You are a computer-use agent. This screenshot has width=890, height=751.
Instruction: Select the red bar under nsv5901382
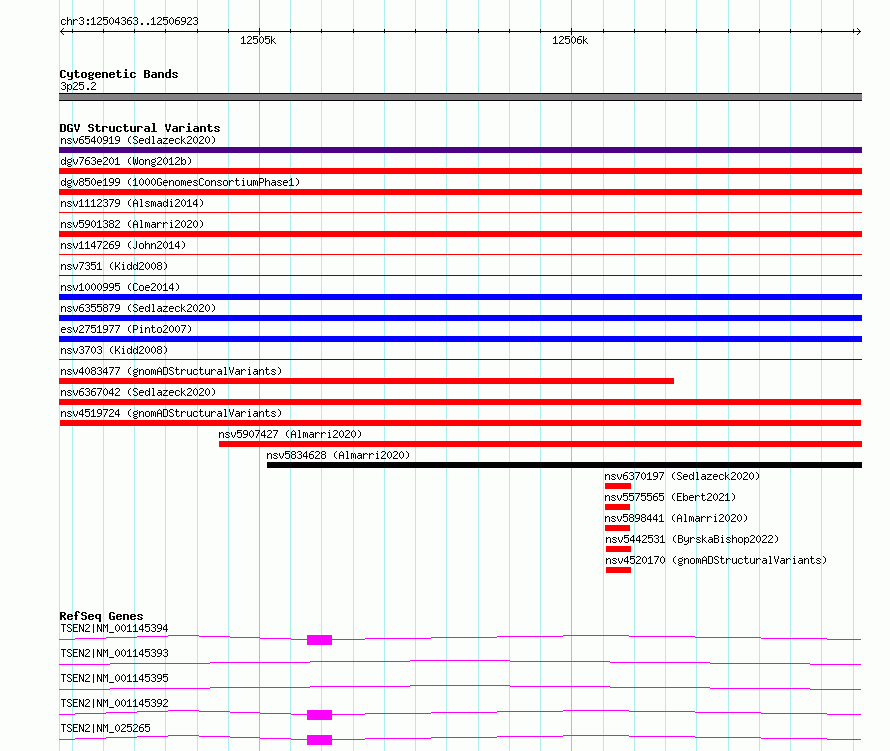[460, 234]
